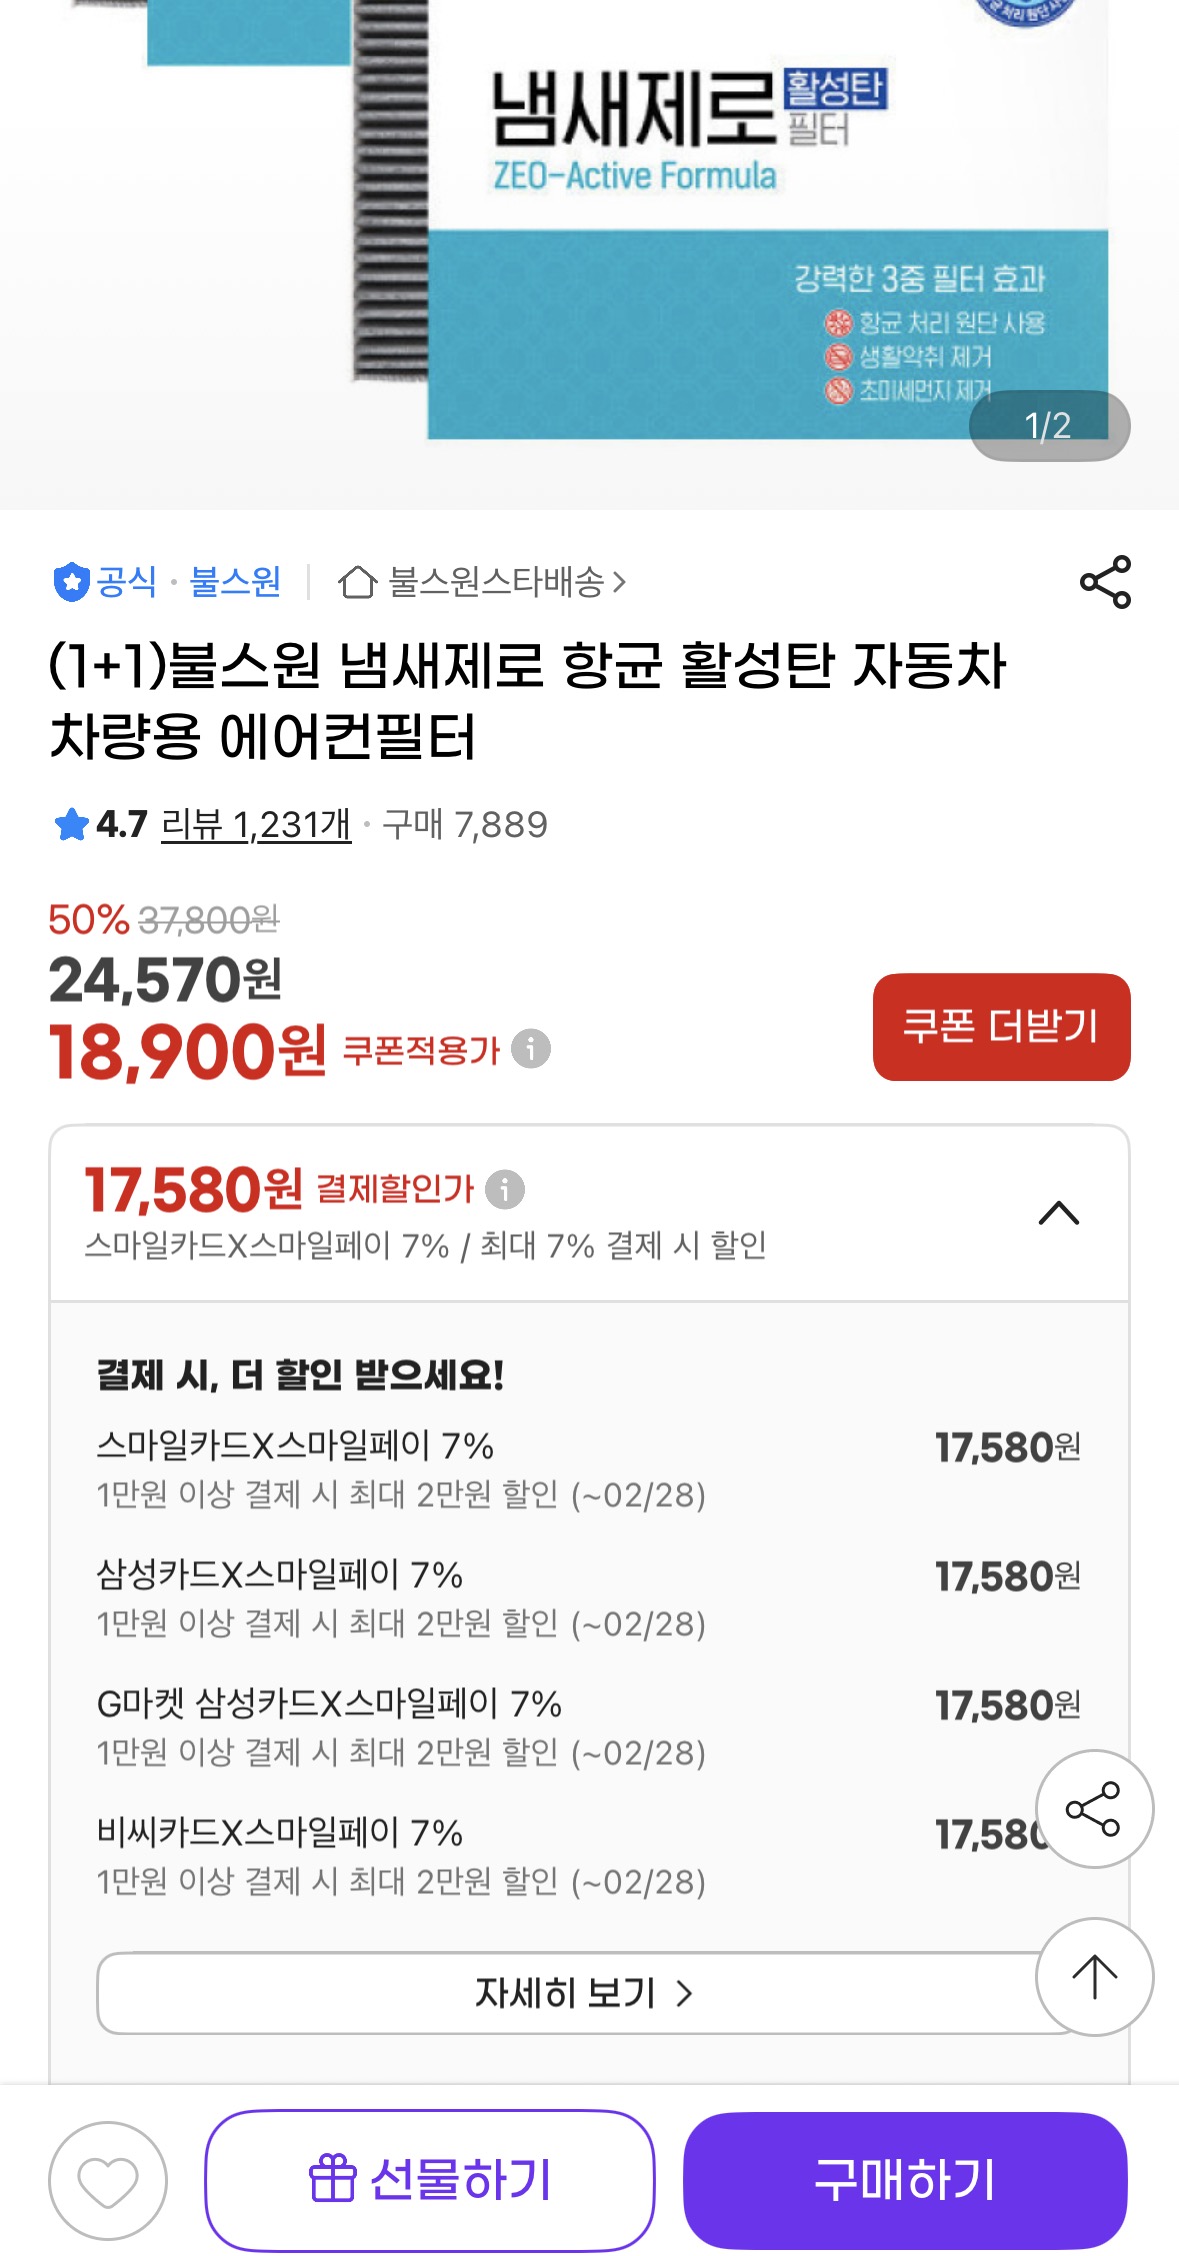Tap the product image 1/2 page indicator

click(1048, 426)
